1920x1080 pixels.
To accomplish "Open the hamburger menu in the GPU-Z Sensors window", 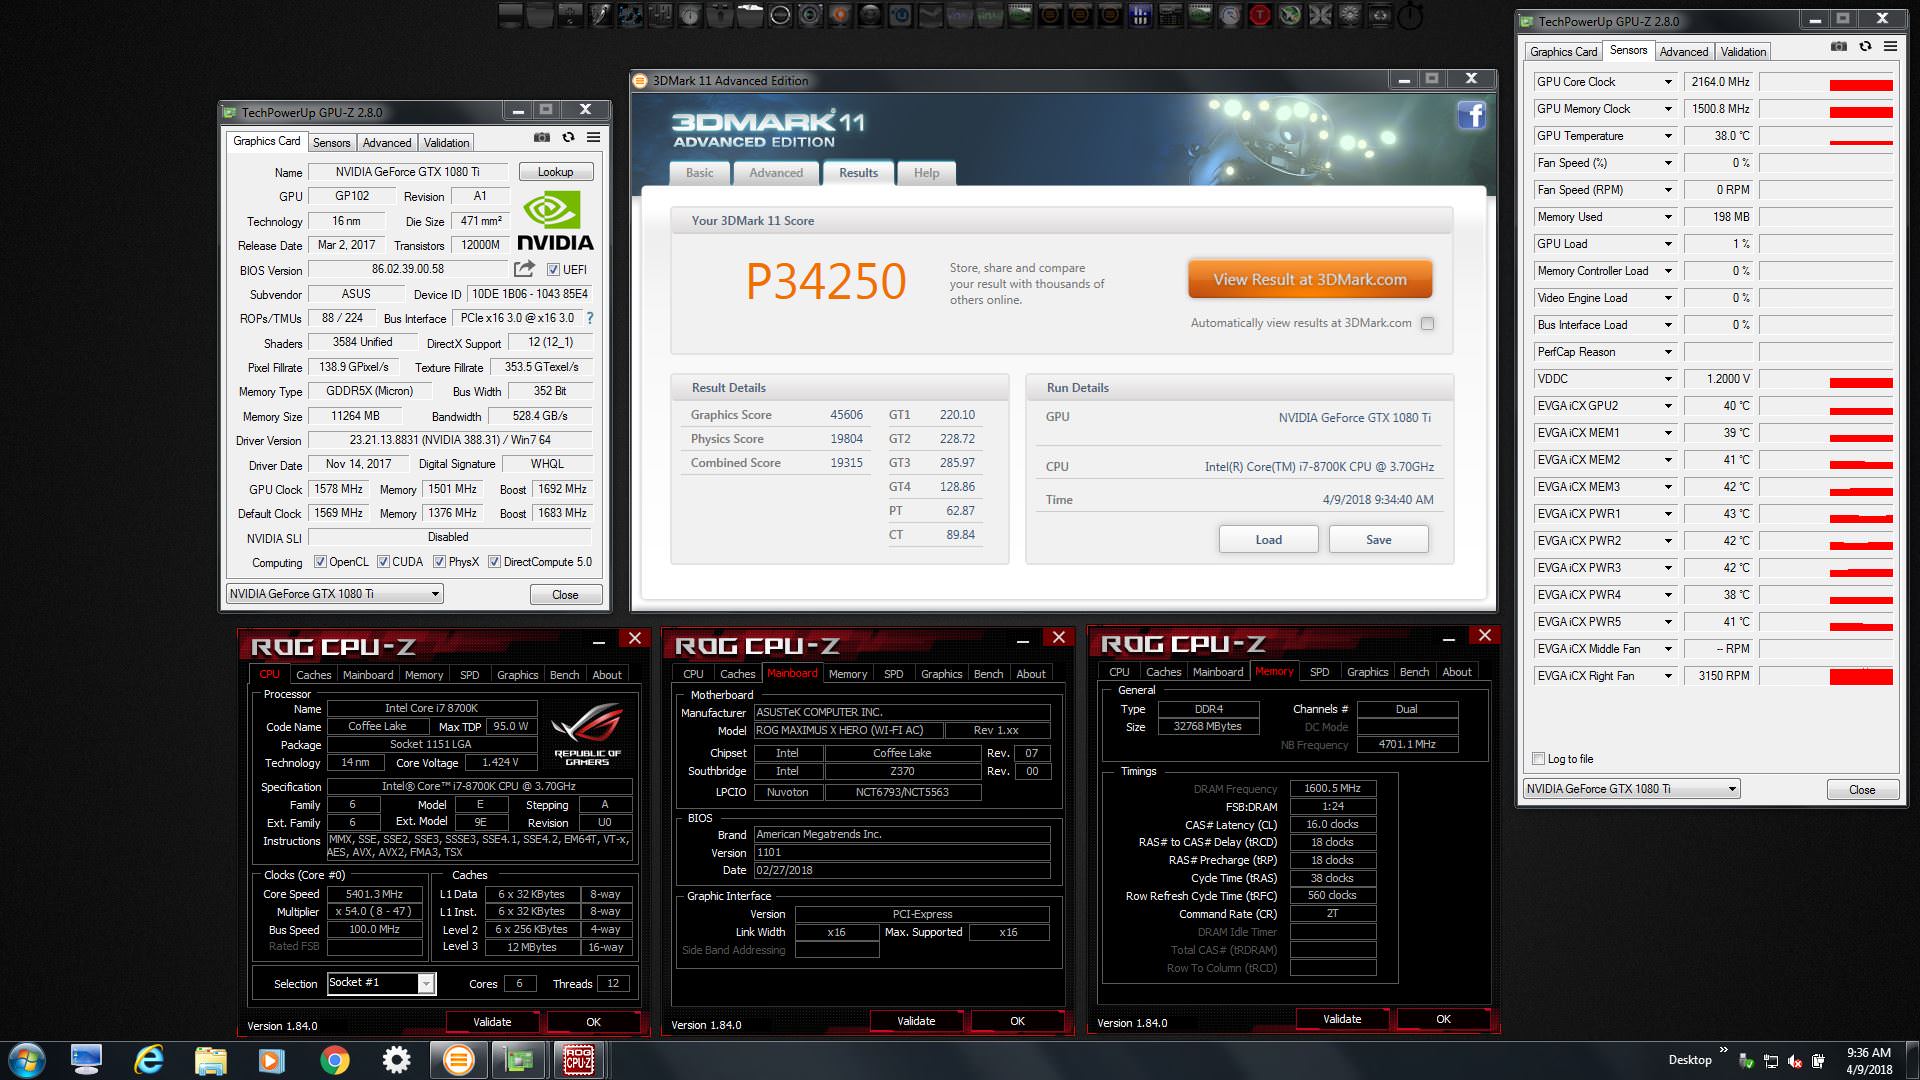I will (x=1890, y=47).
